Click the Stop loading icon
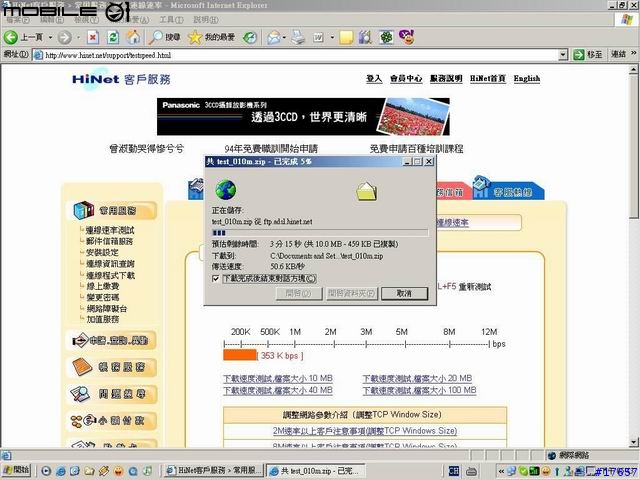This screenshot has width=640, height=480. [93, 38]
